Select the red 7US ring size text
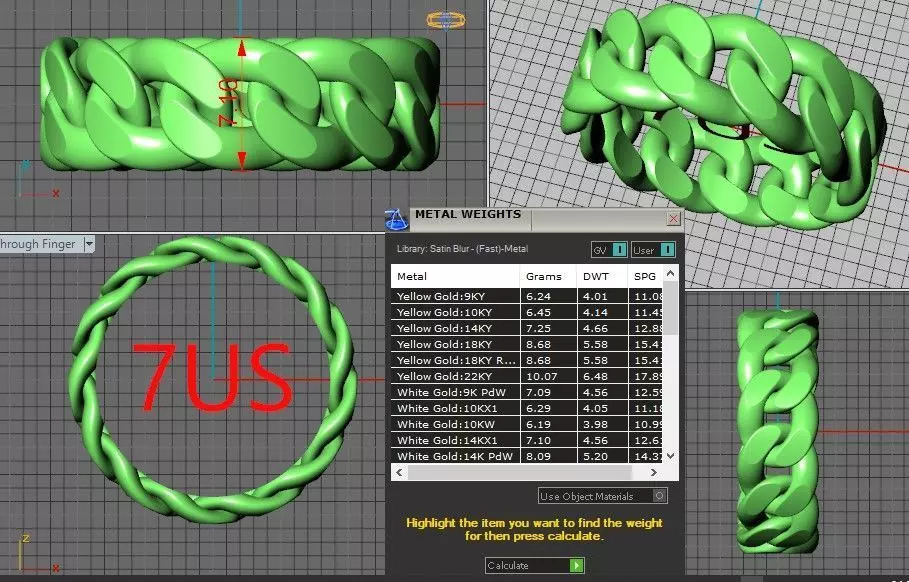Screen dimensions: 909x582 [x=212, y=377]
